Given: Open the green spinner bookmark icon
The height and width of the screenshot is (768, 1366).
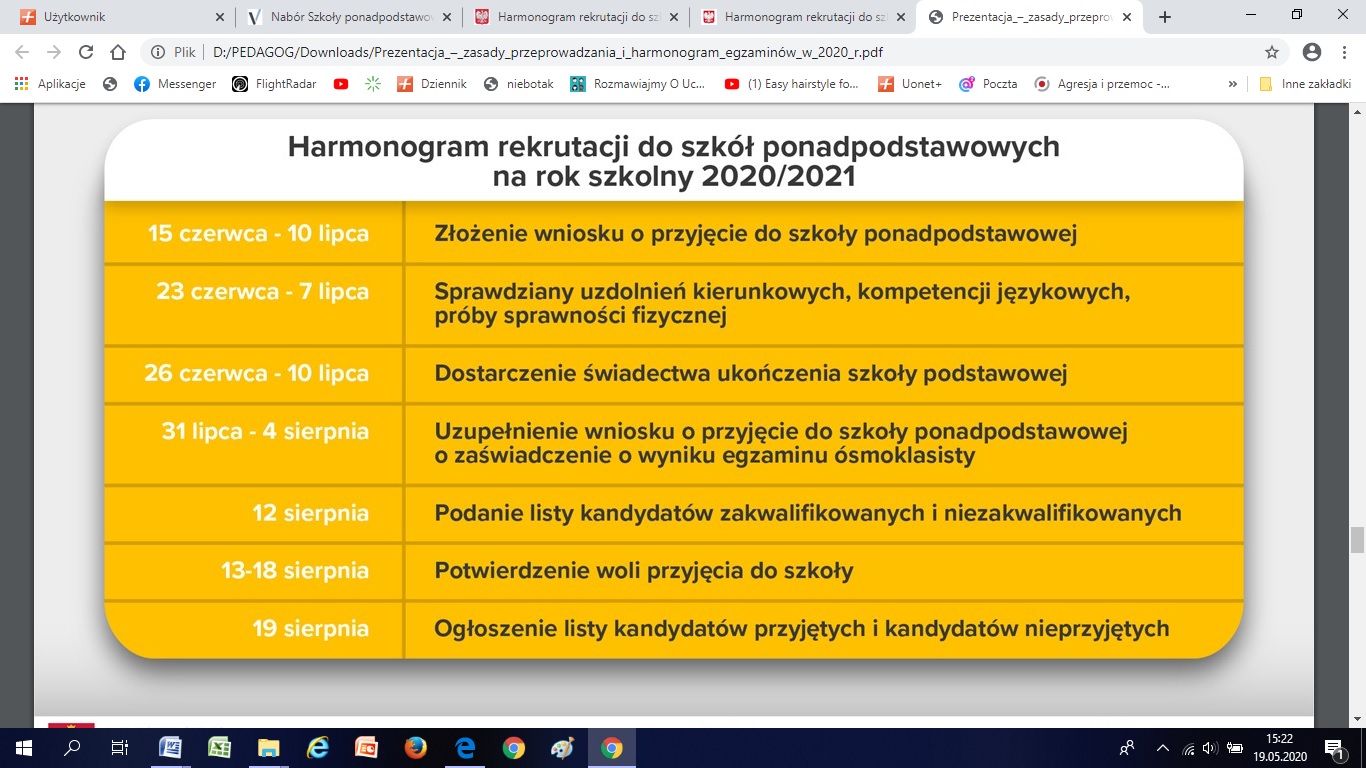Looking at the screenshot, I should 373,84.
